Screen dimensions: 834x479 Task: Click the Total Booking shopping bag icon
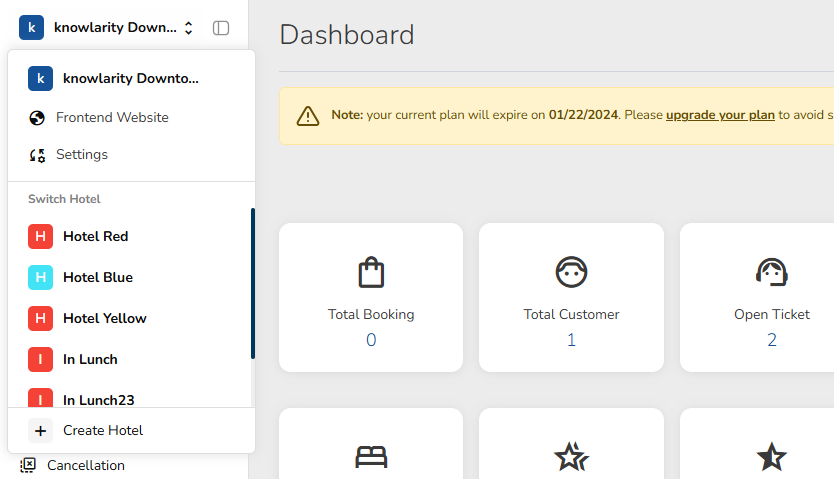pos(371,272)
